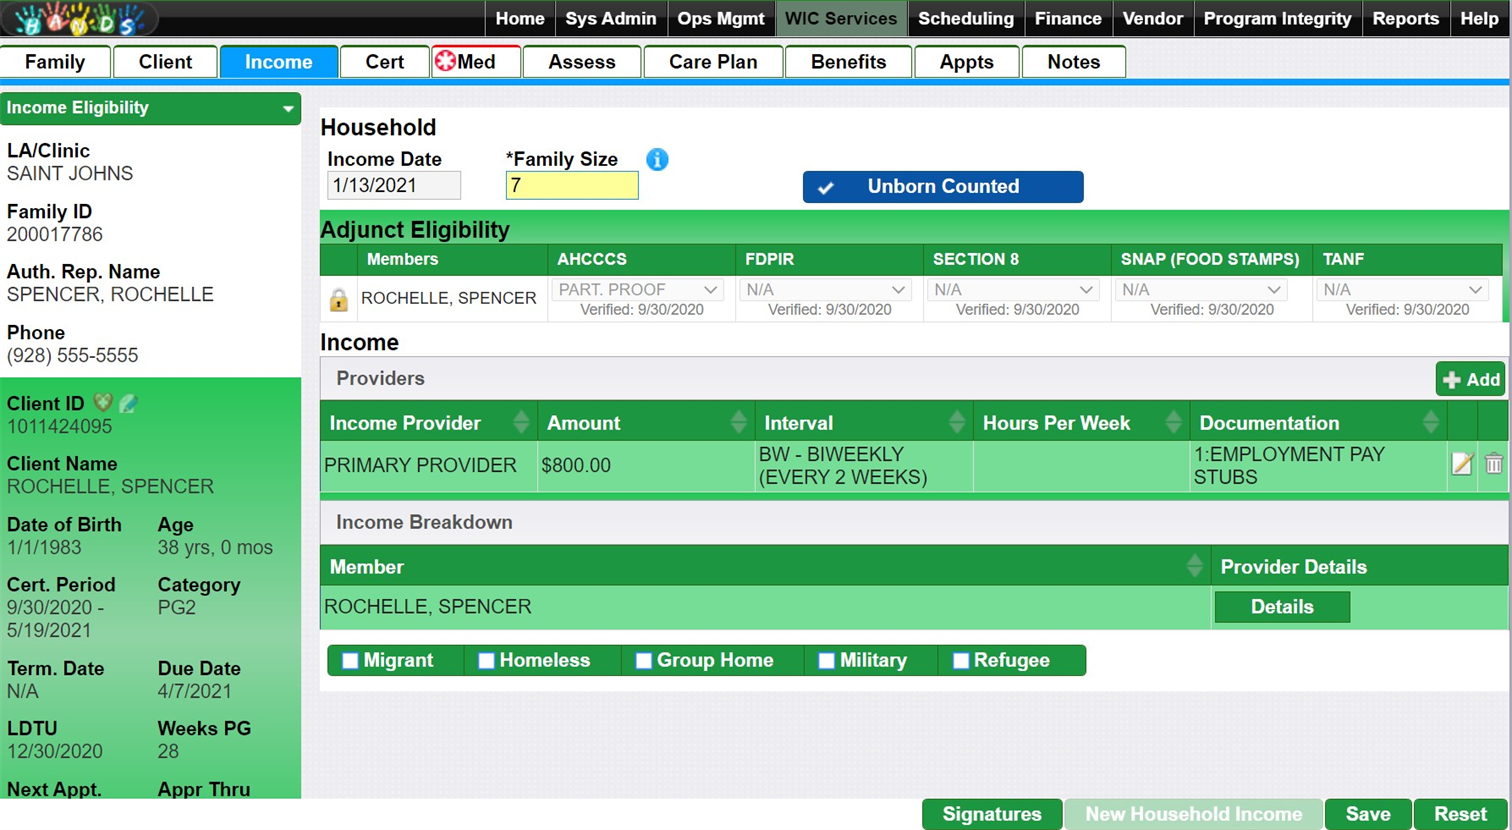Click the heart icon next to Client ID
This screenshot has height=830, width=1512.
pyautogui.click(x=102, y=403)
